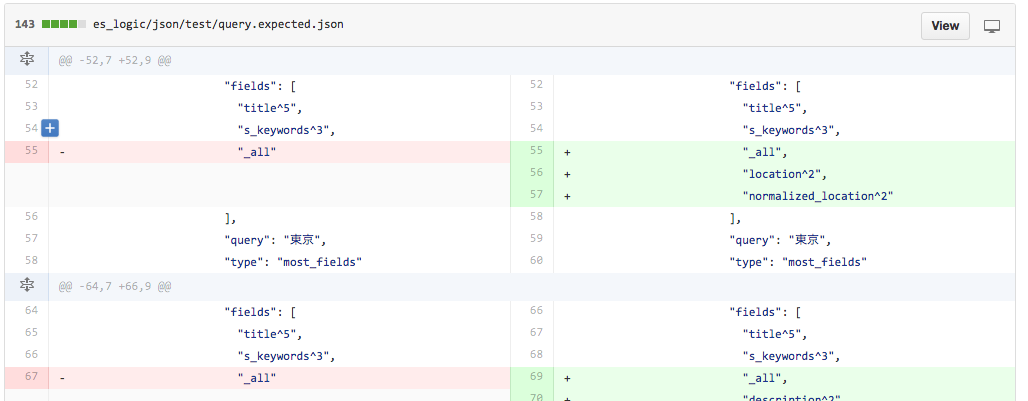1028x401 pixels.
Task: Click new line number 66
Action: click(x=536, y=311)
